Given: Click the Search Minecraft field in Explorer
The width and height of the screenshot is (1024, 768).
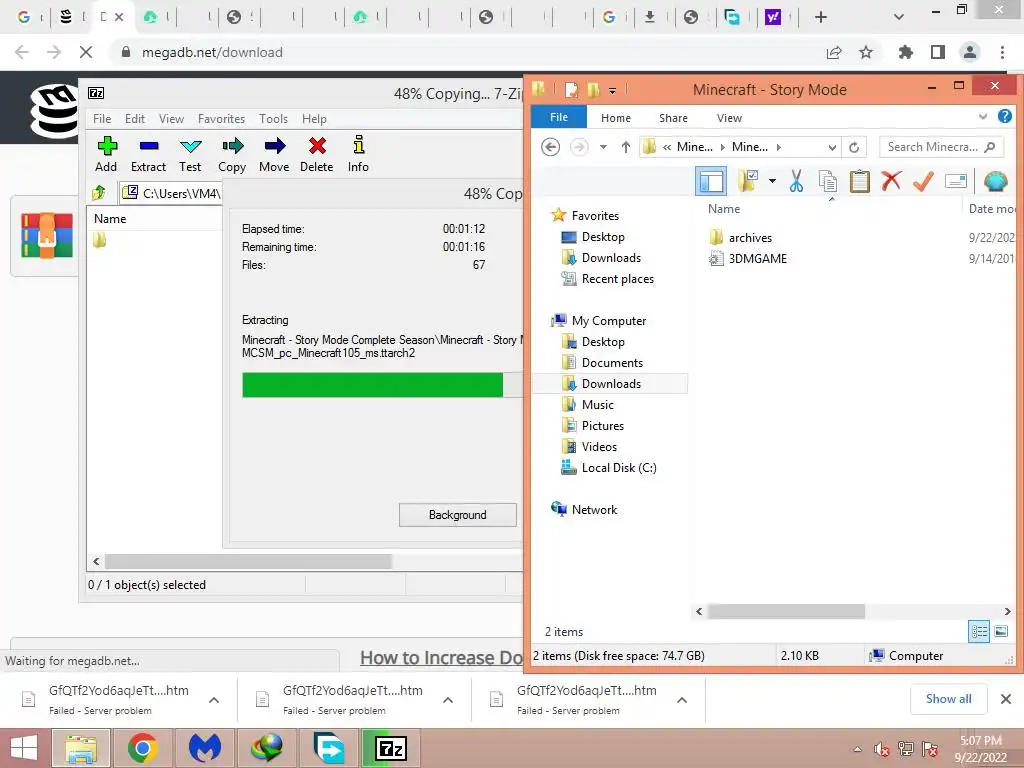Looking at the screenshot, I should pos(941,147).
